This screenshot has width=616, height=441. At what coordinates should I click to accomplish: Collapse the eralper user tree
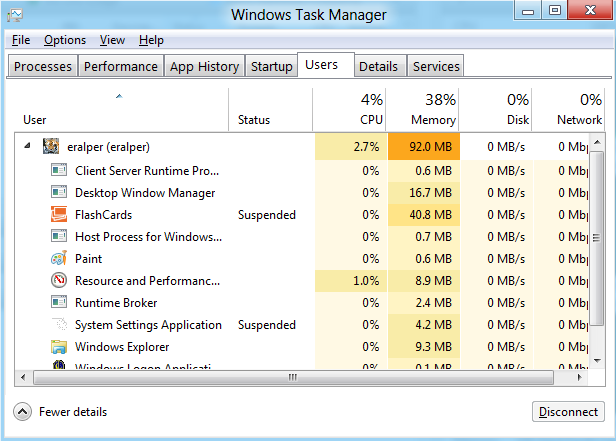coord(27,146)
